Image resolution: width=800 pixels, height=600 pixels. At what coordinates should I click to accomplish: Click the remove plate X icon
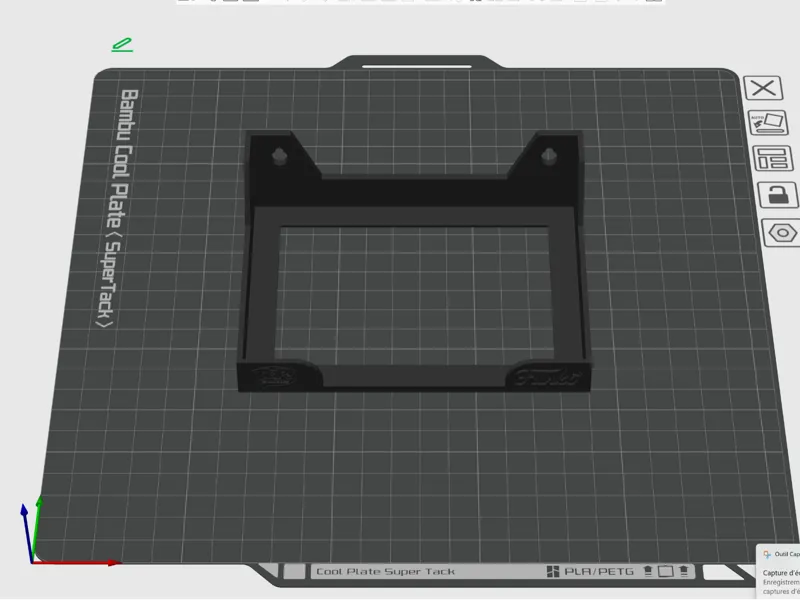[x=763, y=88]
